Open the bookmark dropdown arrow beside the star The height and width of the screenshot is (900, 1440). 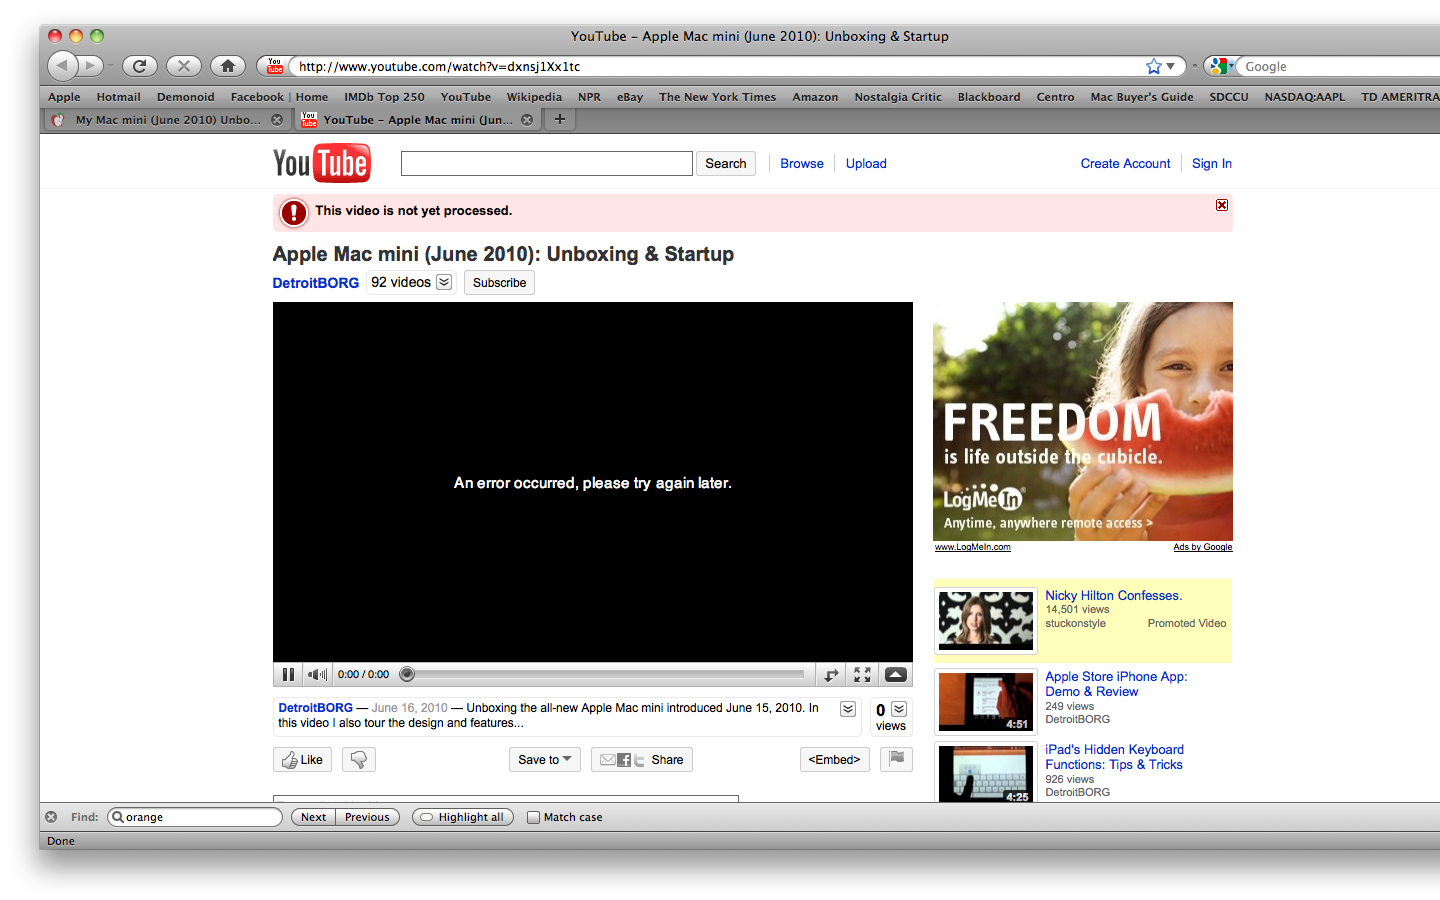[1170, 67]
